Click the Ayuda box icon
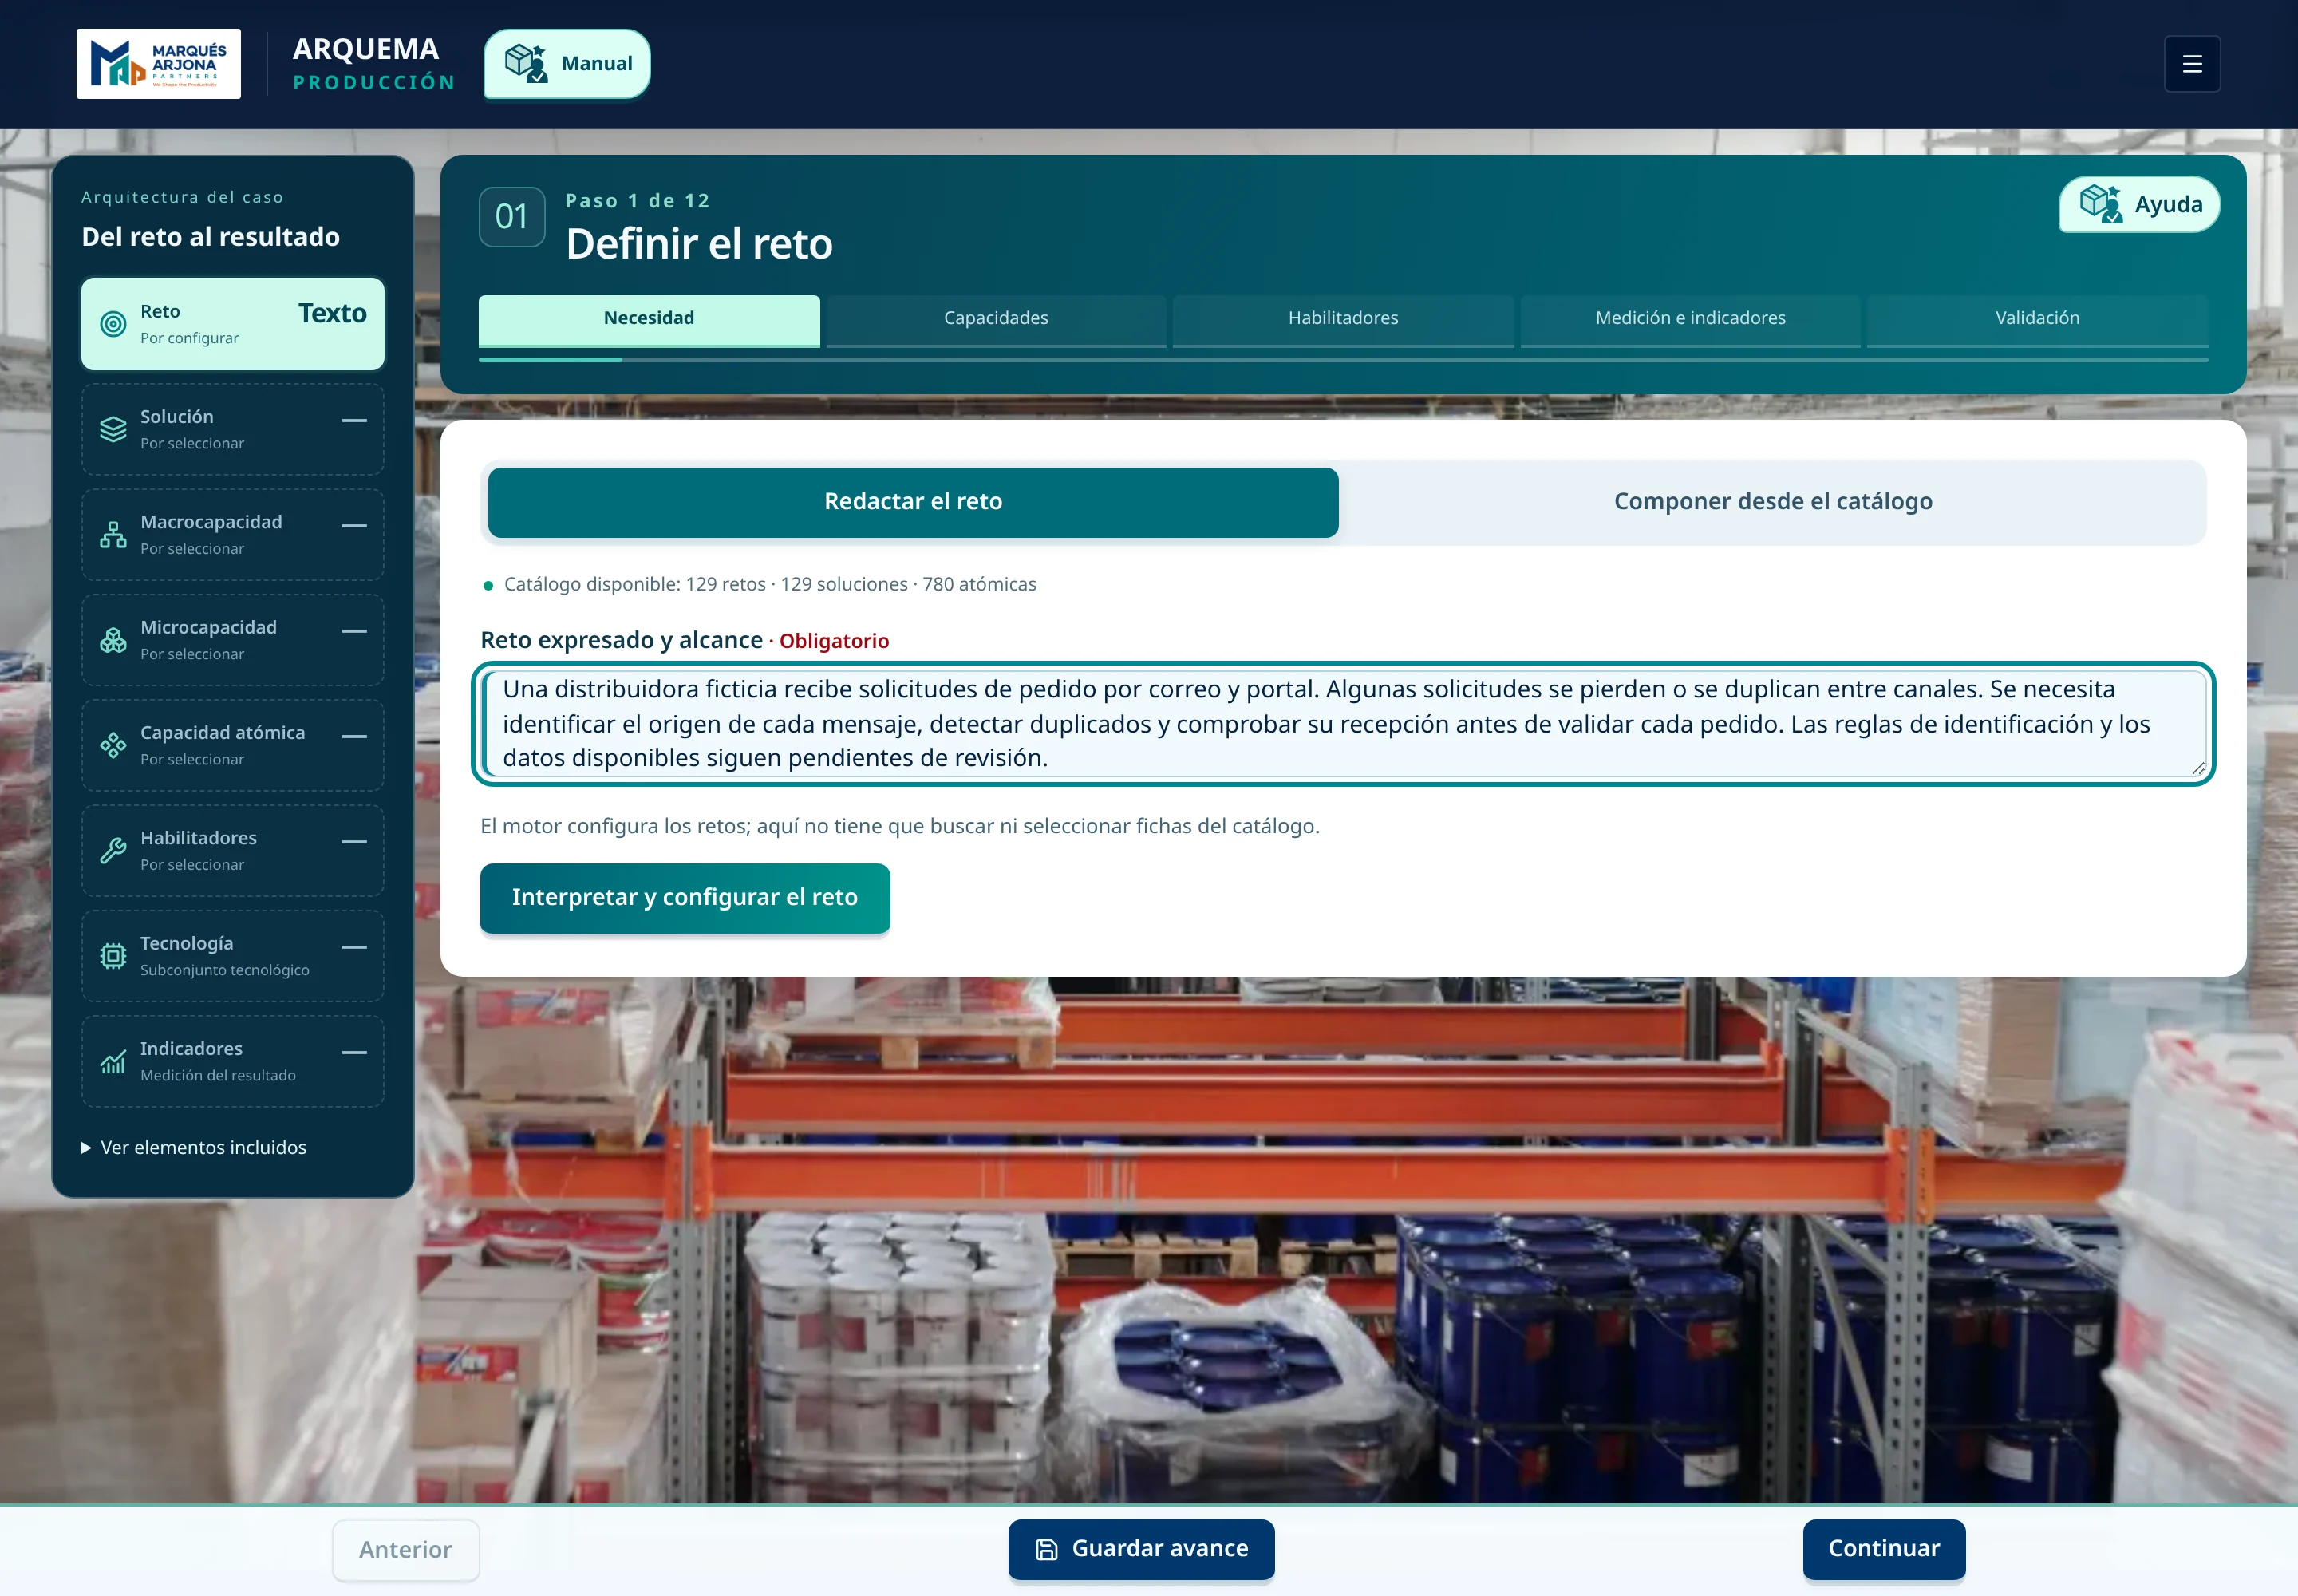The width and height of the screenshot is (2298, 1596). coord(2100,204)
